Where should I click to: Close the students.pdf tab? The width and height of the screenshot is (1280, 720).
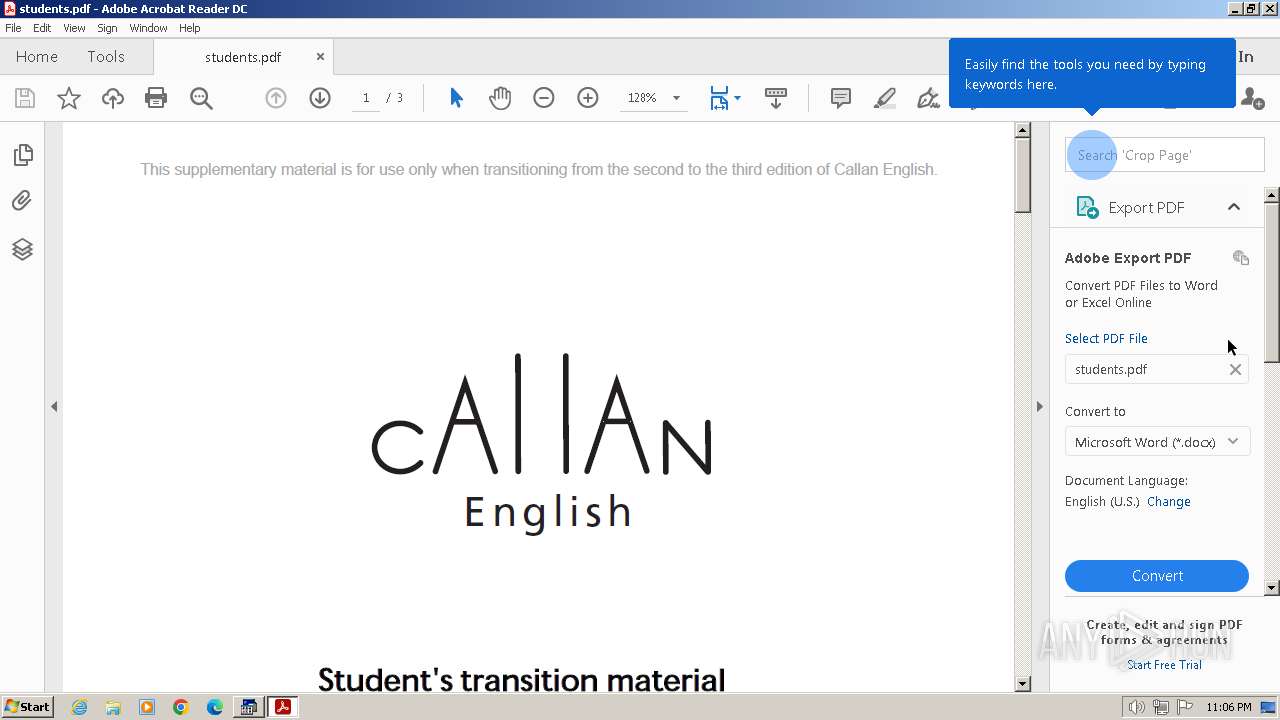pos(320,57)
